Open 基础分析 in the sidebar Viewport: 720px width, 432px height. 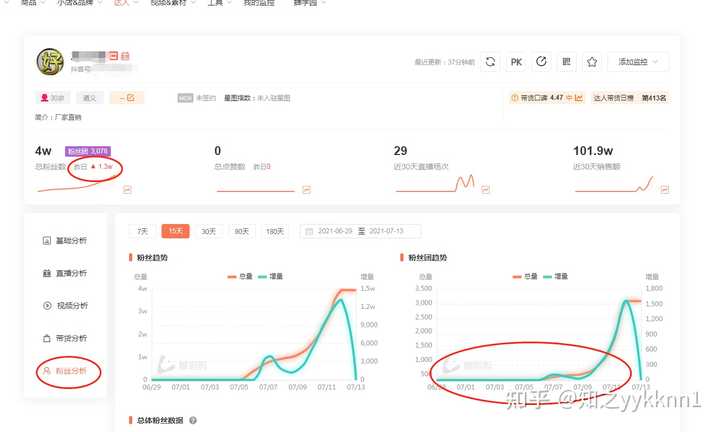65,241
